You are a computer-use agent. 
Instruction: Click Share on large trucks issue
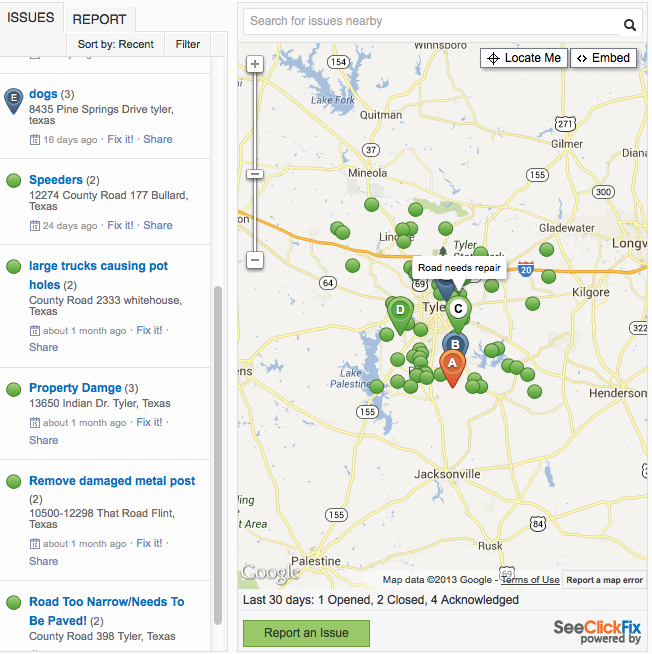click(43, 347)
